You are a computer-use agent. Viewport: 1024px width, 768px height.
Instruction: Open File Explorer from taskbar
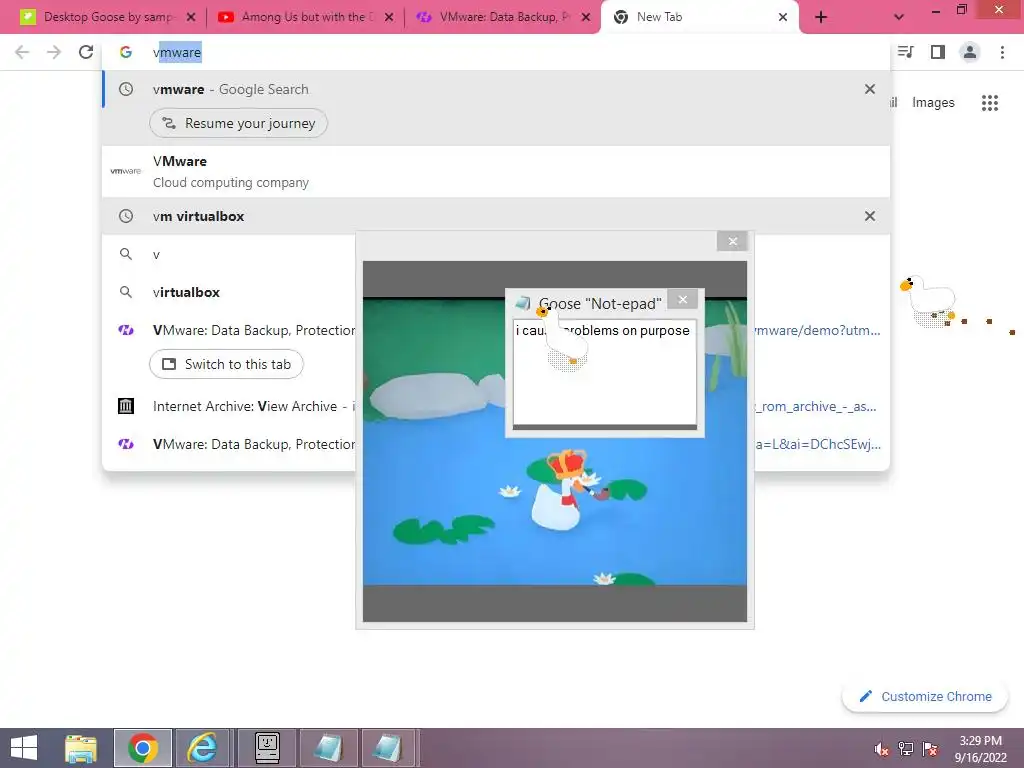(x=81, y=748)
